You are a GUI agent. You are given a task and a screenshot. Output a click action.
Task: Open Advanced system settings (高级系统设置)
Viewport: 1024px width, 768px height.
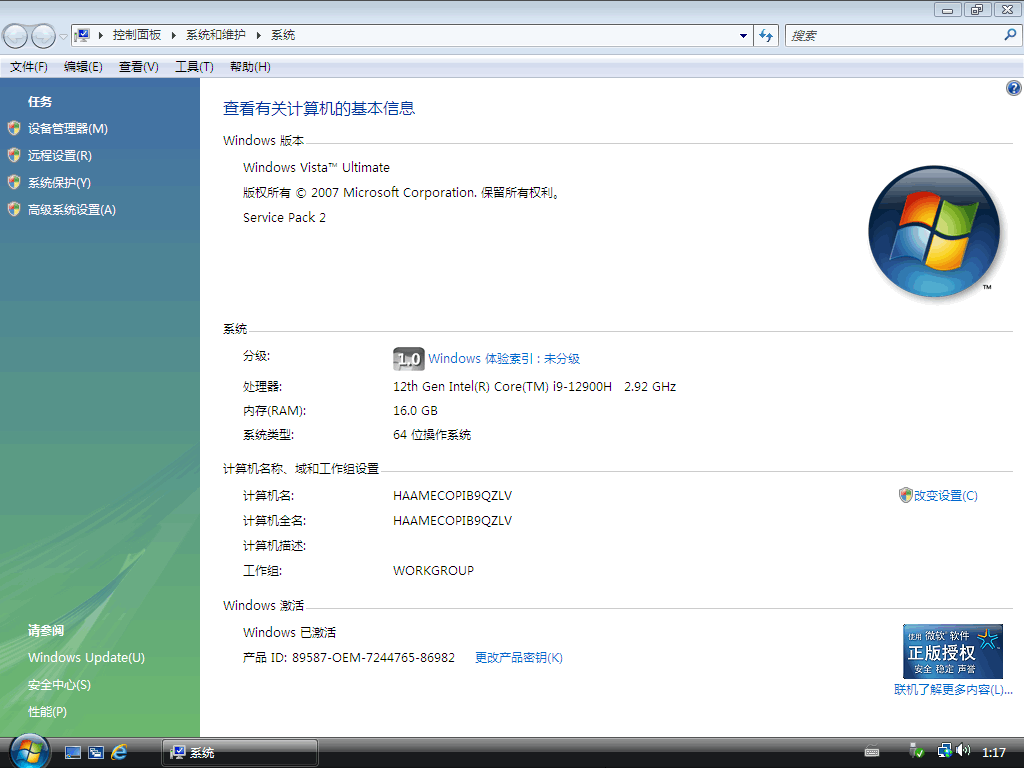[71, 210]
